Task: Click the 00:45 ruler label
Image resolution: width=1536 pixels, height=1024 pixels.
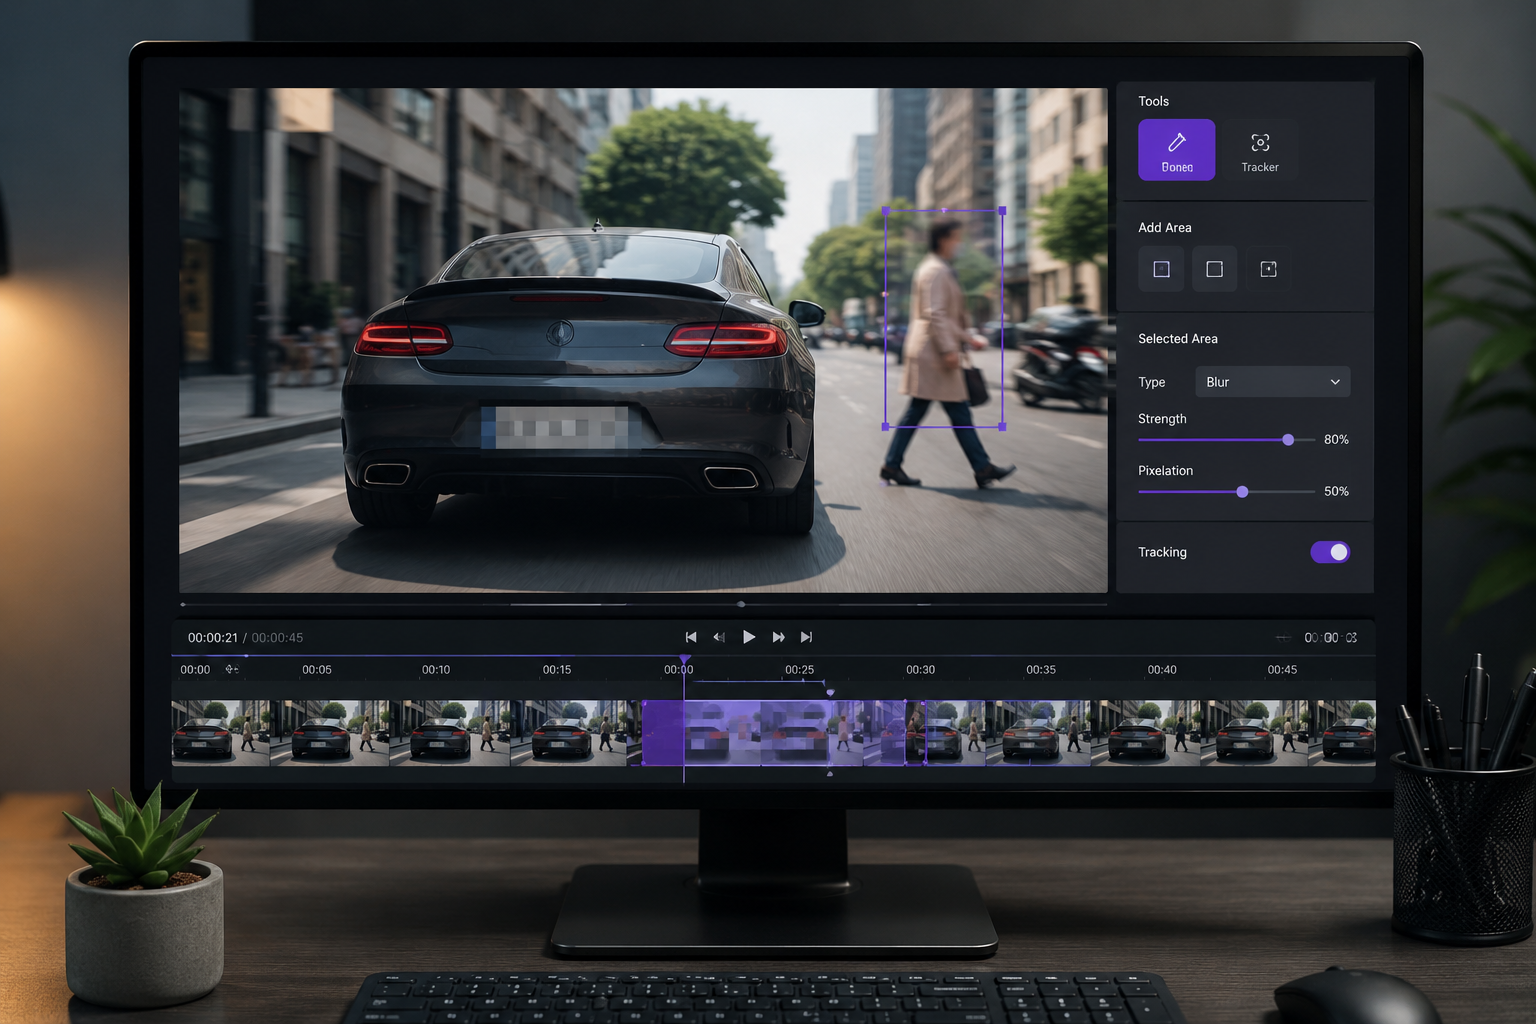Action: point(1282,669)
